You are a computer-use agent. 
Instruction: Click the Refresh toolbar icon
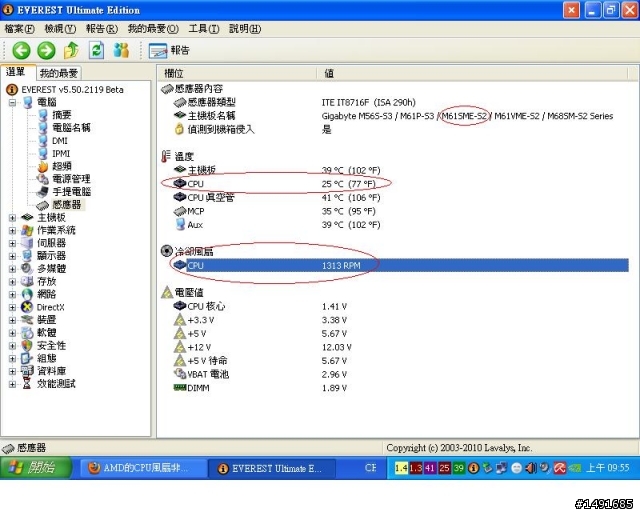[x=96, y=51]
